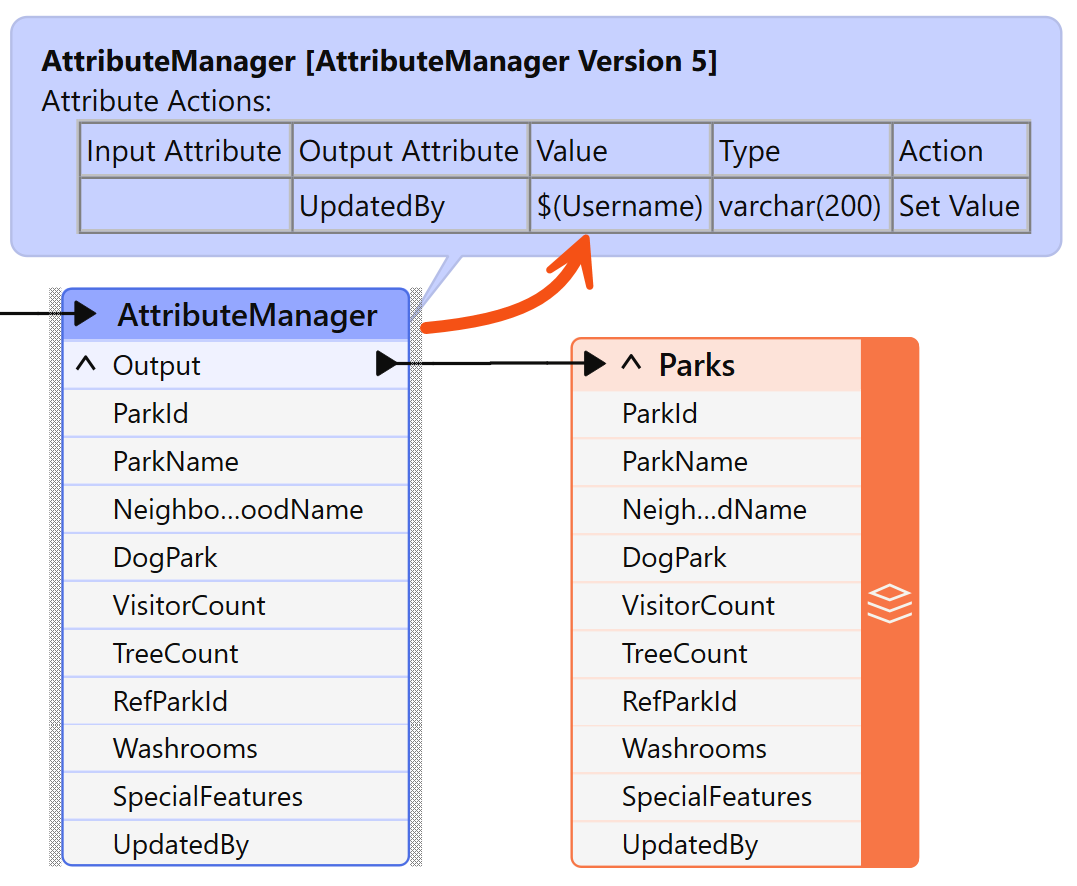The width and height of the screenshot is (1077, 886).
Task: Click the incoming connector arrow at the left edge
Action: click(30, 313)
